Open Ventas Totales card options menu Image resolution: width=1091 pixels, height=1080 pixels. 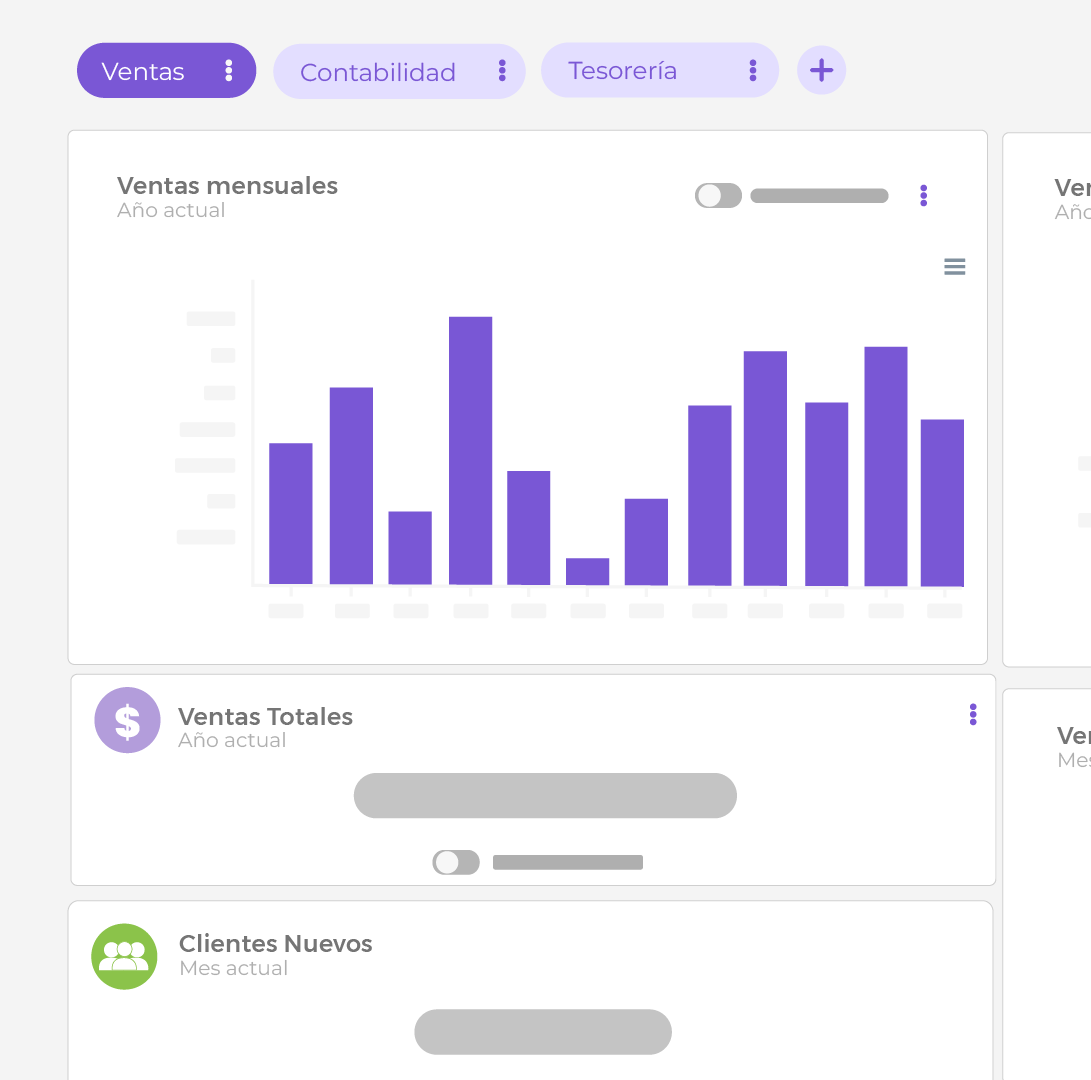(x=973, y=714)
